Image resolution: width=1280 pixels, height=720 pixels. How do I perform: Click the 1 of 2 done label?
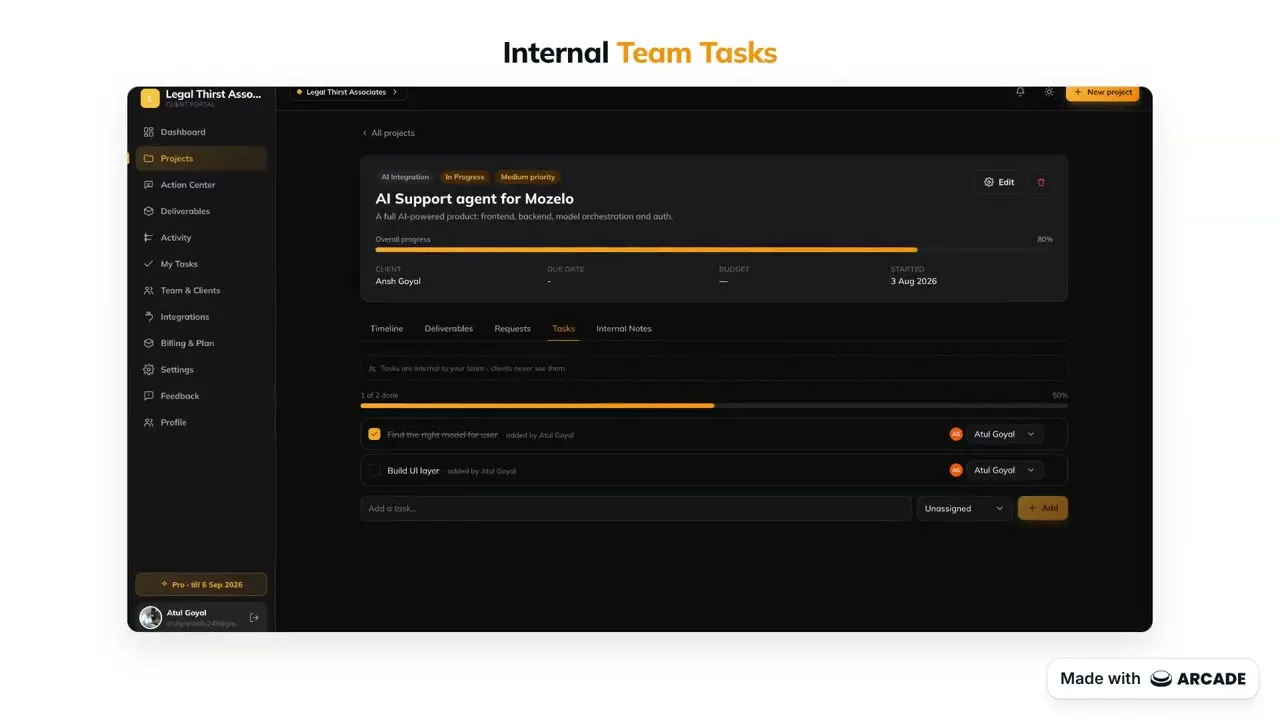[380, 396]
